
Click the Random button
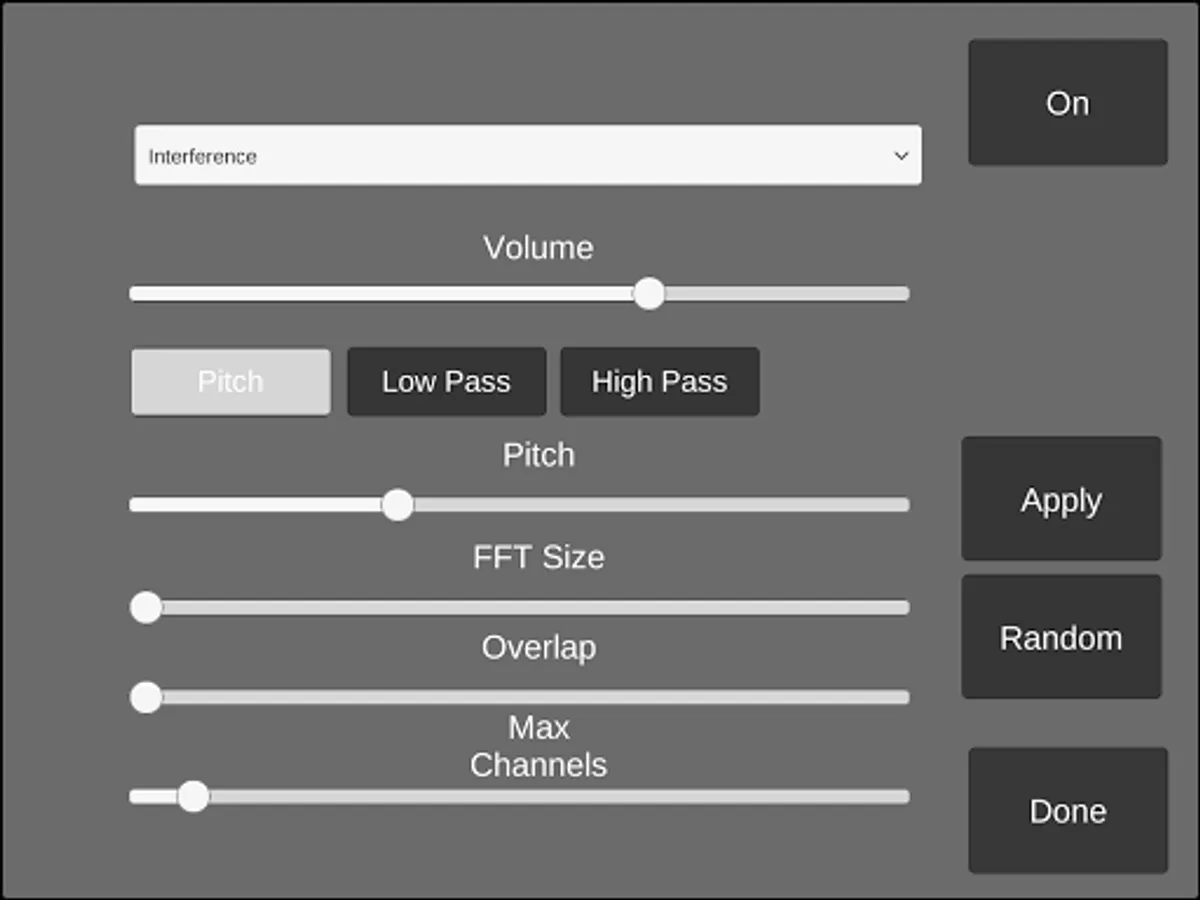coord(1061,637)
